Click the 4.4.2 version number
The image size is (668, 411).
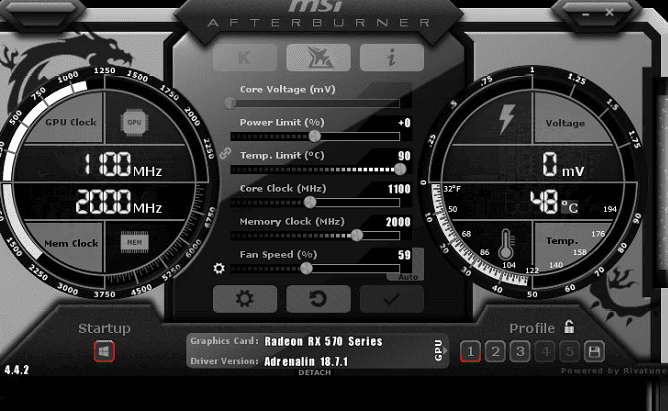[x=17, y=370]
